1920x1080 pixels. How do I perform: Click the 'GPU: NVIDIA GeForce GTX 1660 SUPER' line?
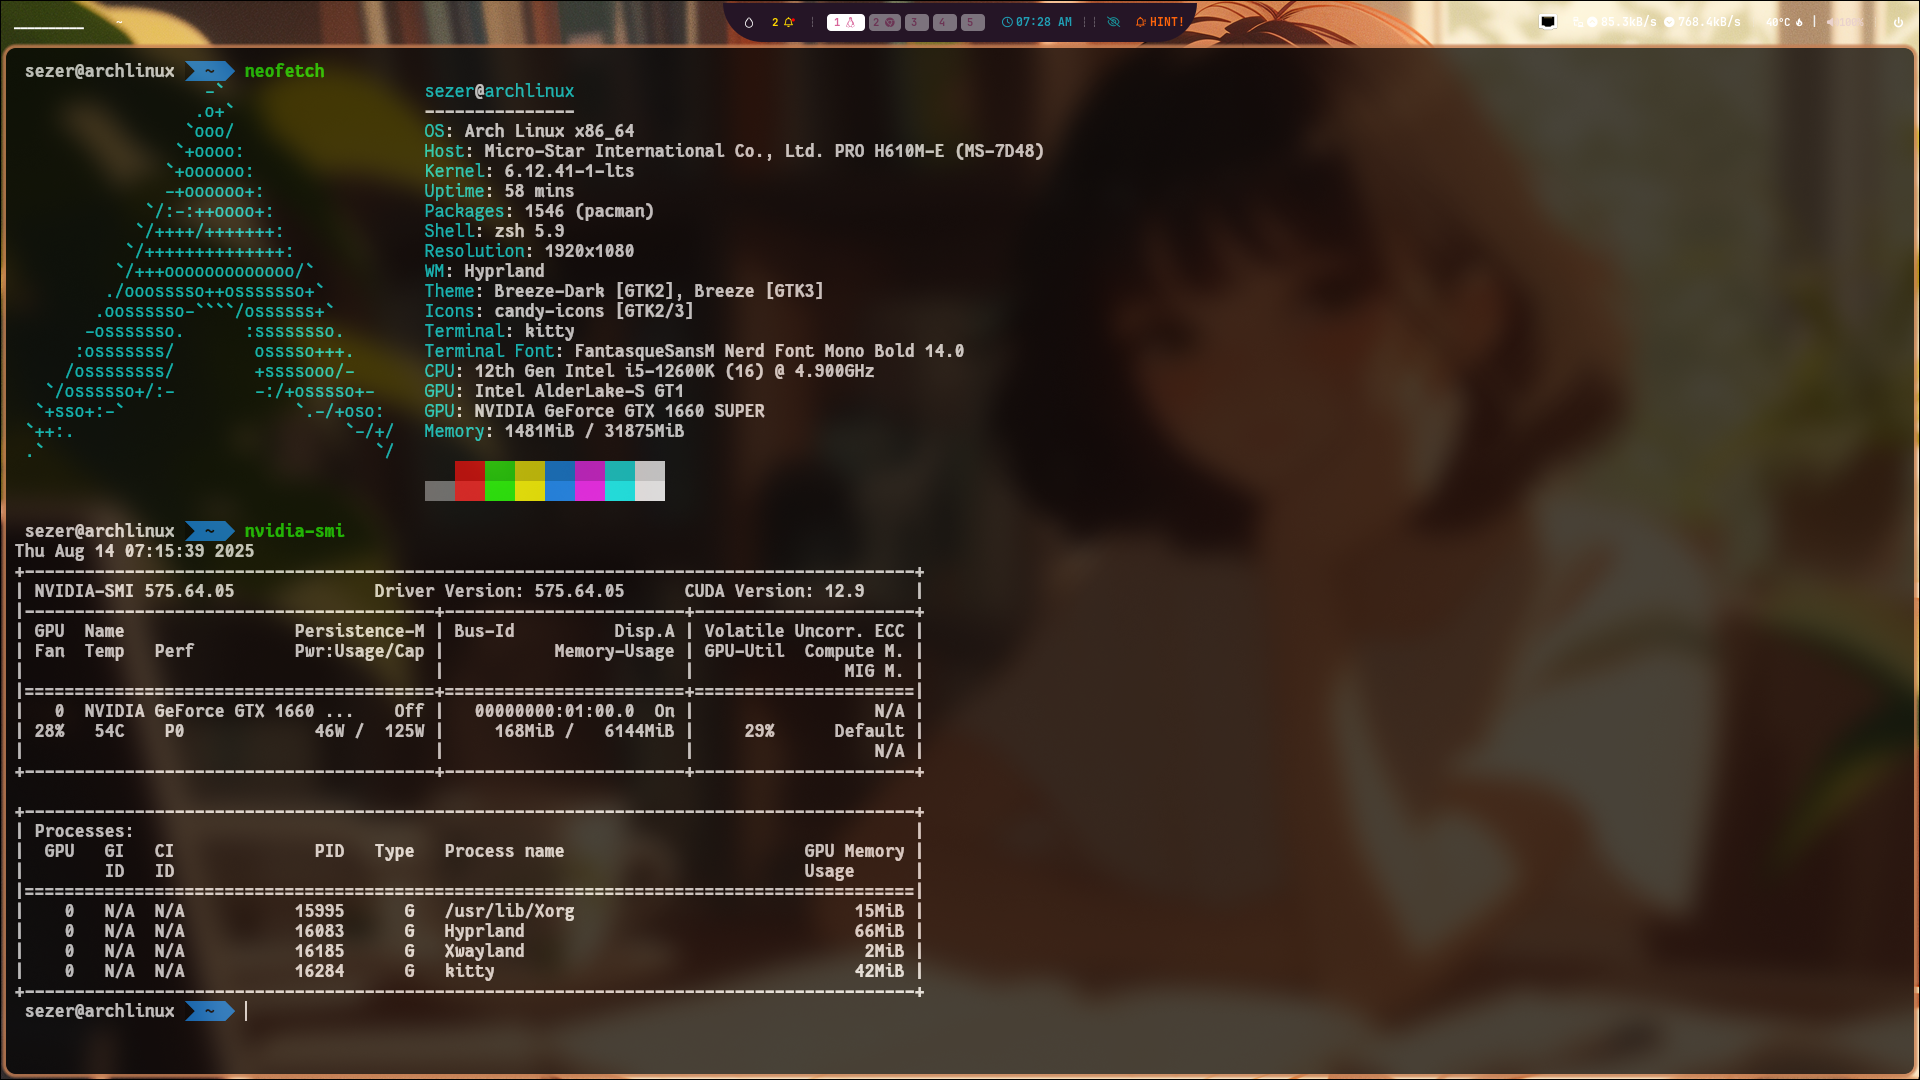coord(594,411)
